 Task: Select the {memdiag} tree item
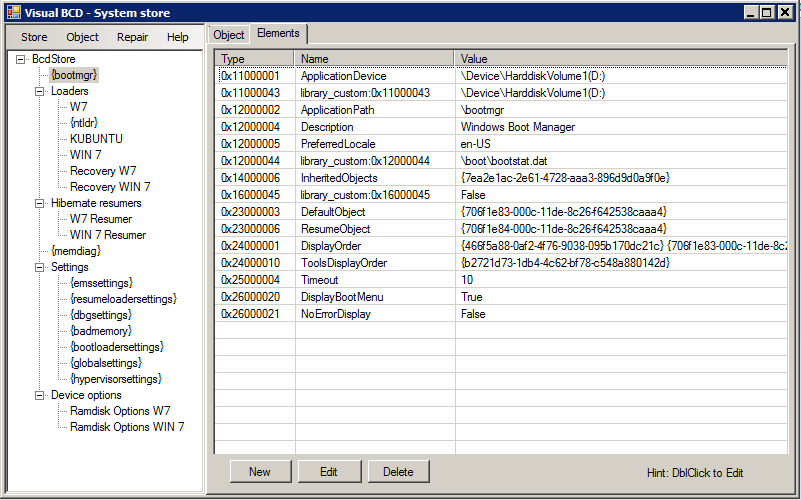[76, 251]
